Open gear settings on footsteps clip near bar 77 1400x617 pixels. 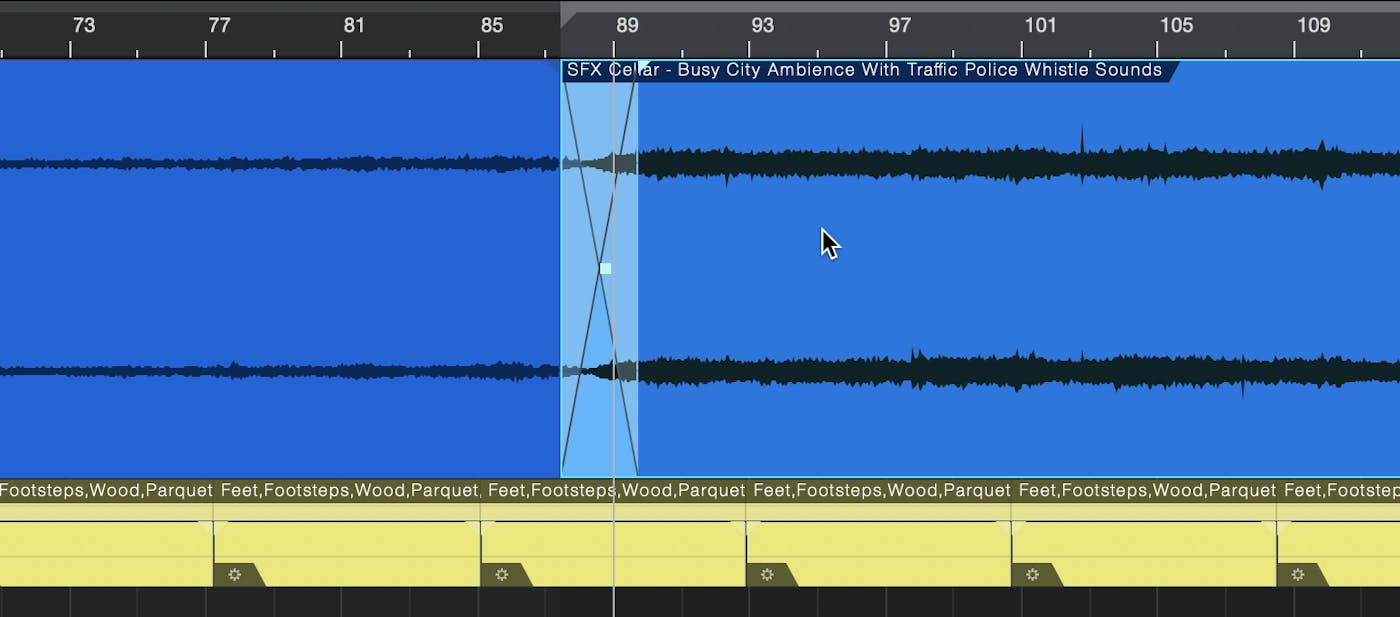[235, 575]
